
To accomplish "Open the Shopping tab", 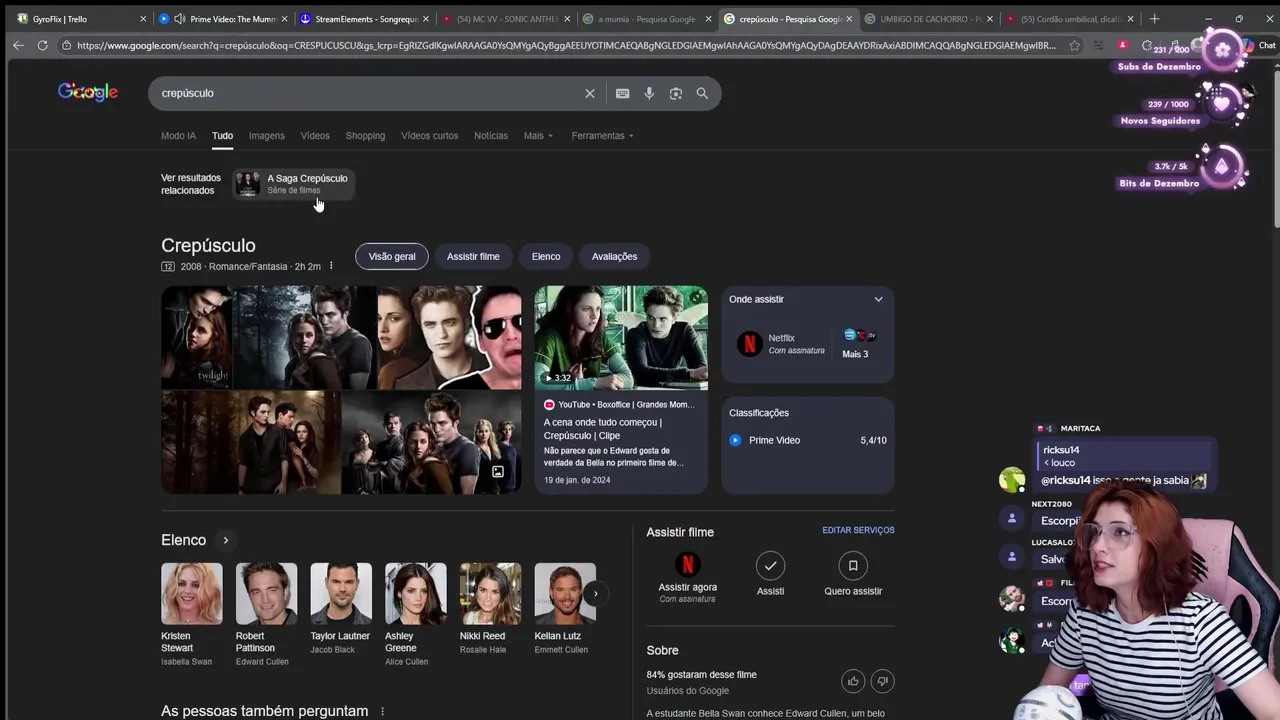I will (x=365, y=136).
